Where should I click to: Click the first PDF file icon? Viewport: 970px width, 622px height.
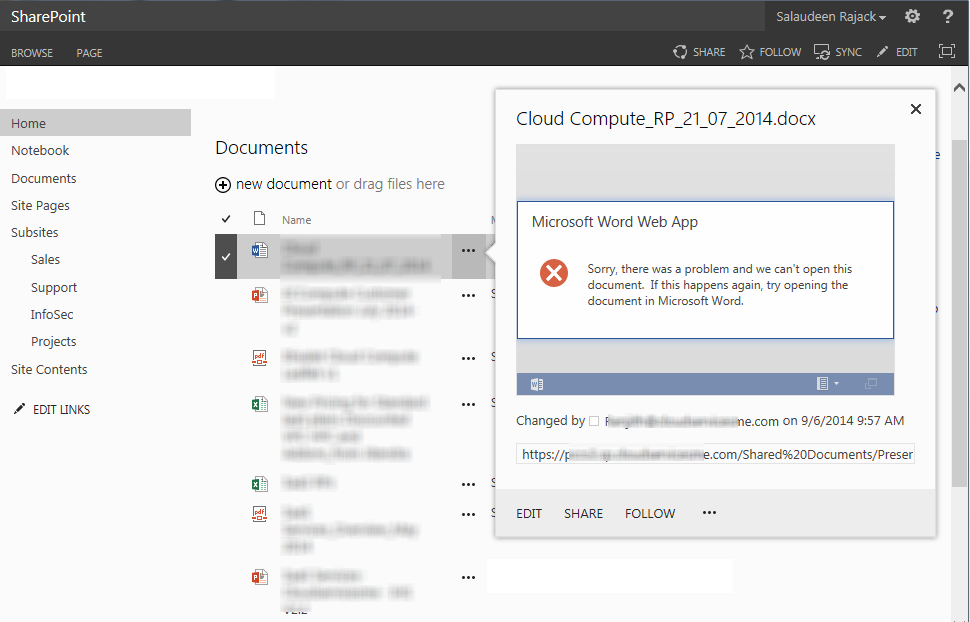click(260, 358)
